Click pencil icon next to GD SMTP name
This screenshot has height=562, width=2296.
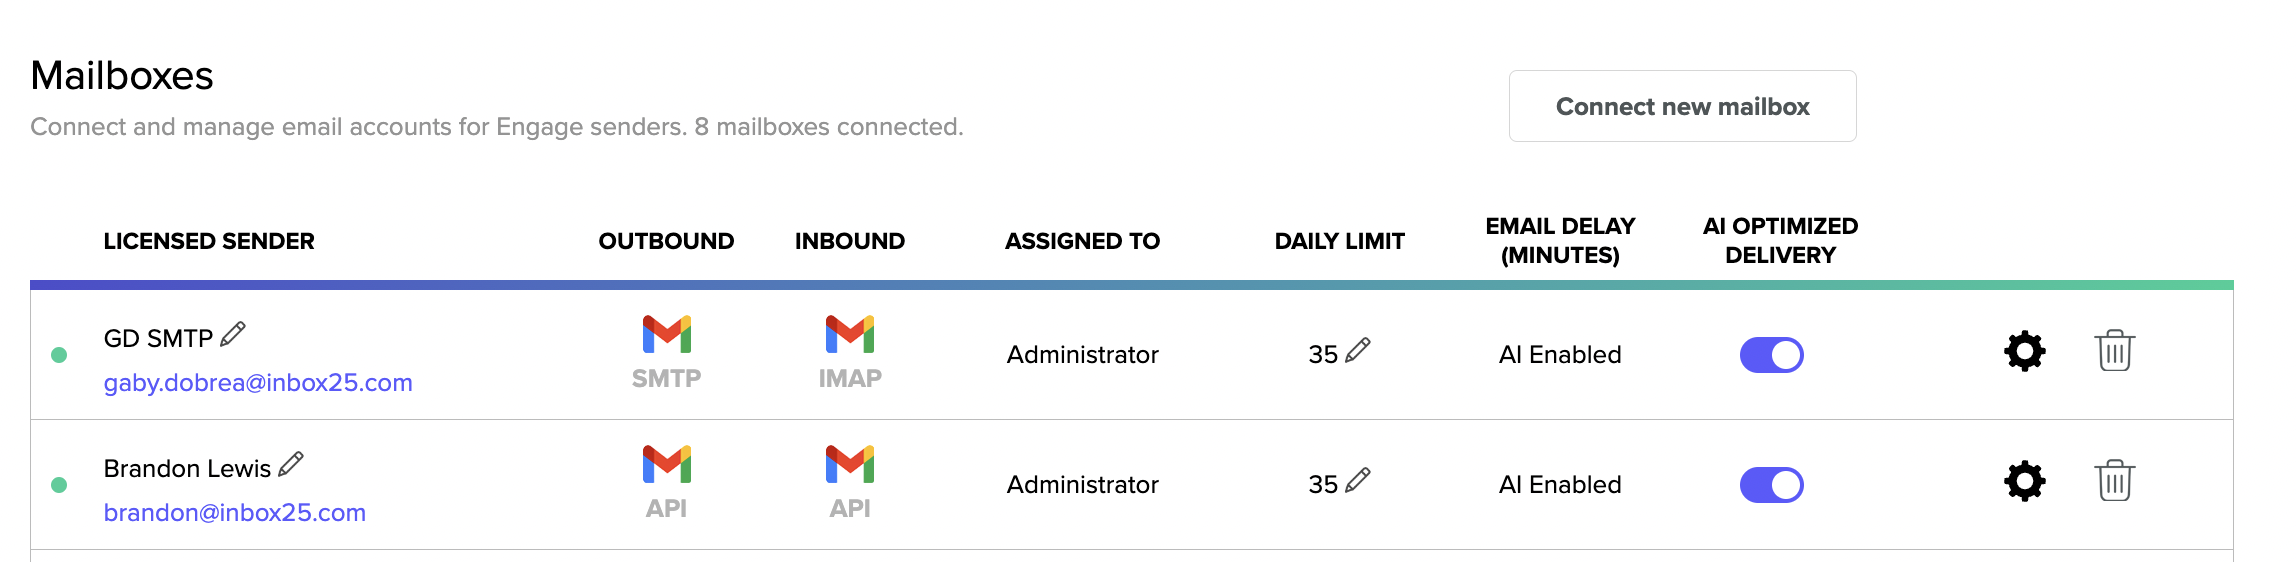coord(233,335)
